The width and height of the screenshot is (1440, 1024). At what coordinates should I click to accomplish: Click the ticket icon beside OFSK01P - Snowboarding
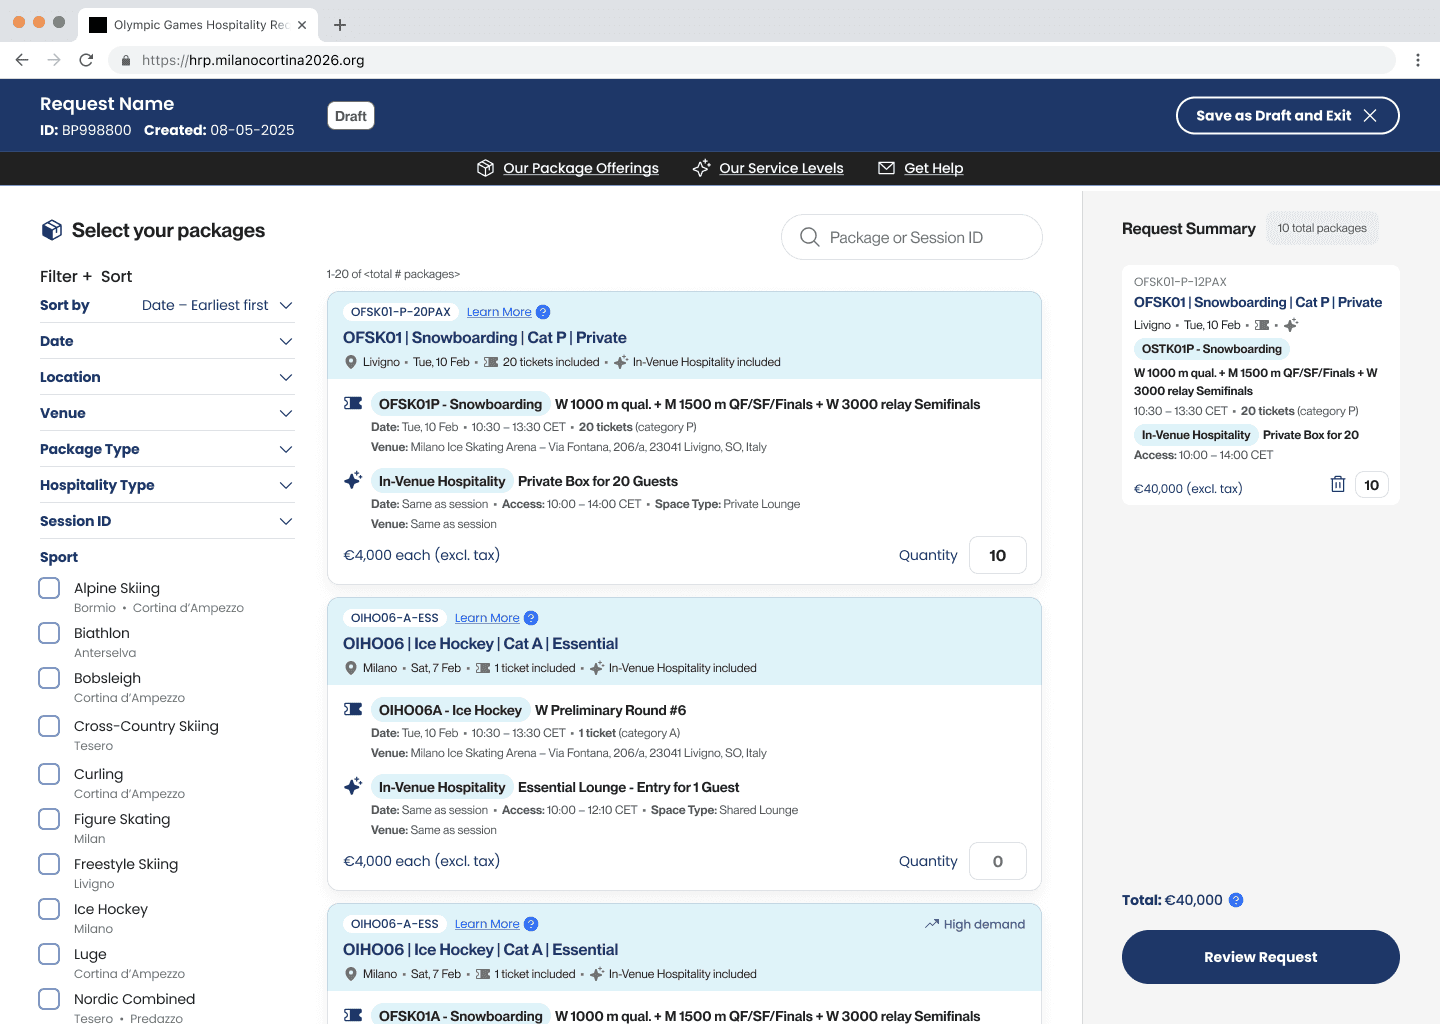coord(353,404)
